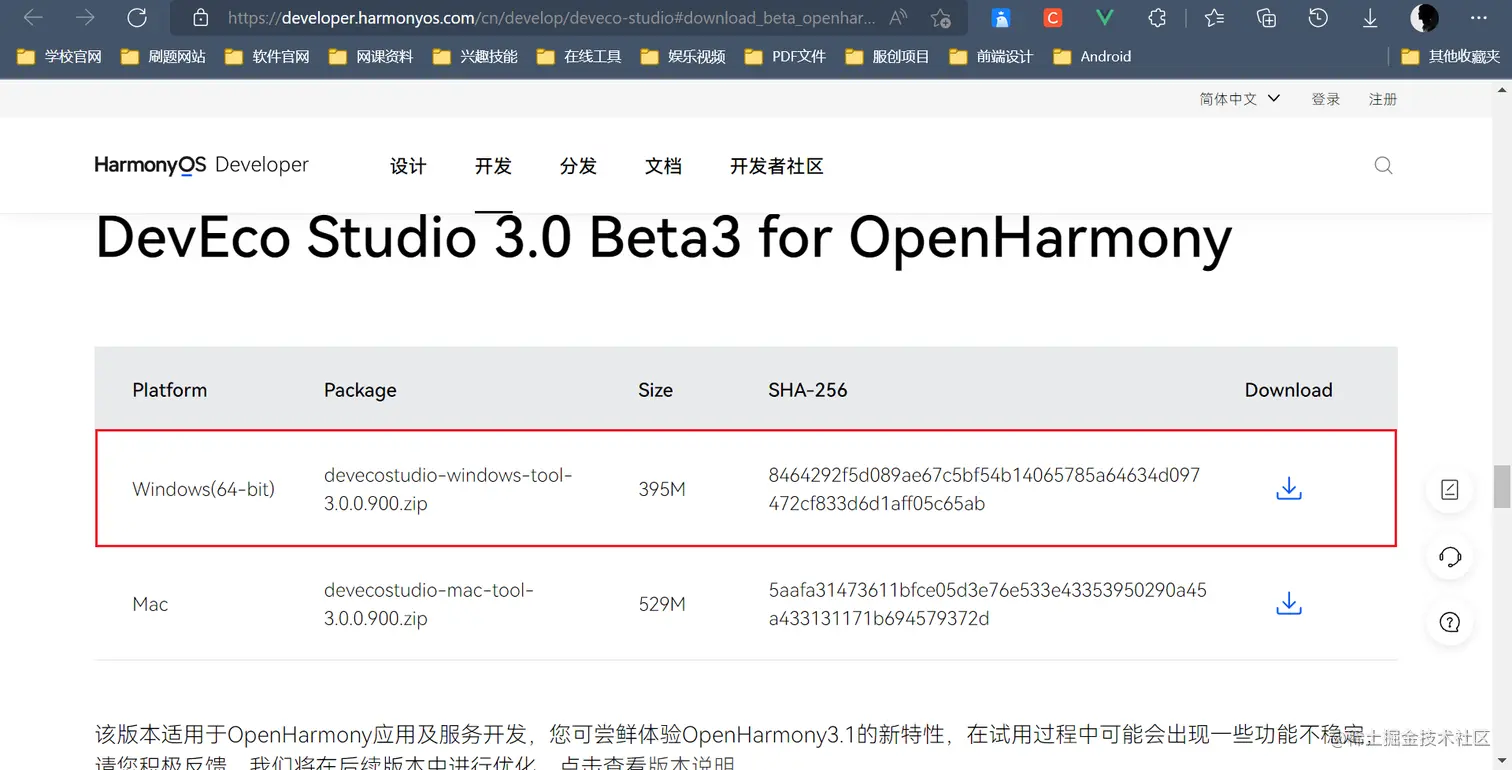Click the Package column header
1512x770 pixels.
pos(360,390)
